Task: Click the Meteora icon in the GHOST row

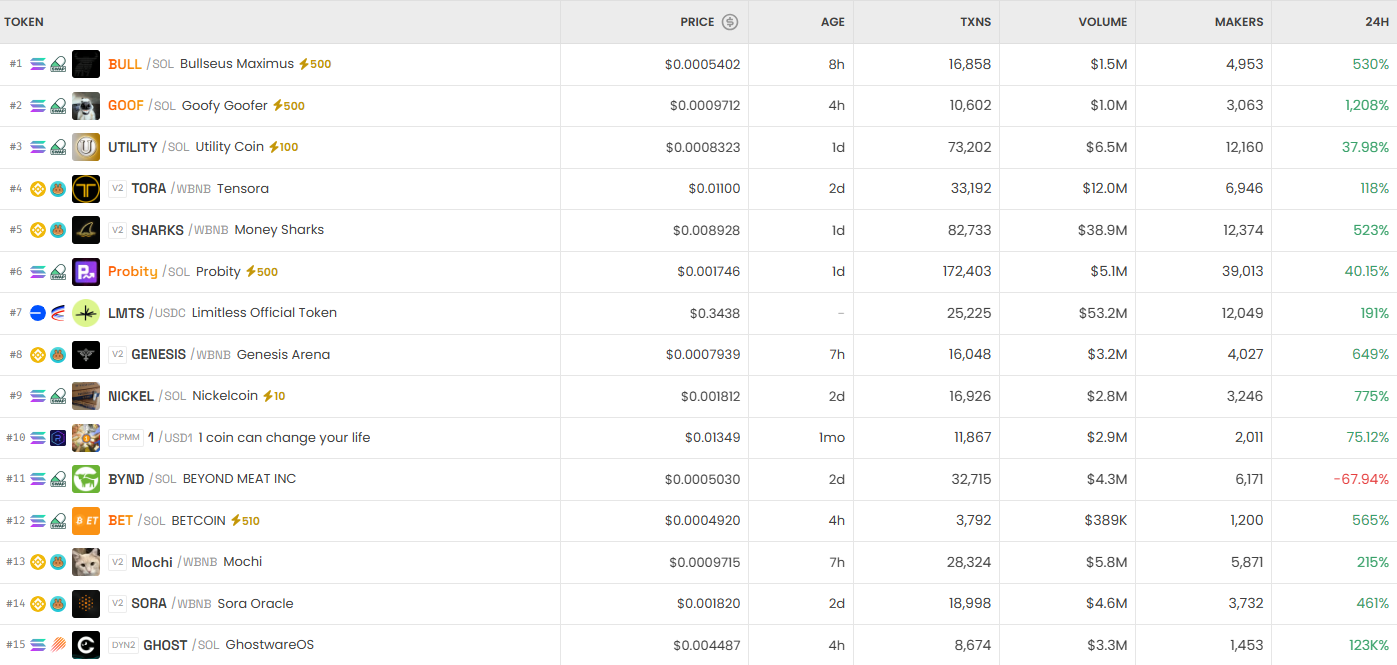Action: coord(58,645)
